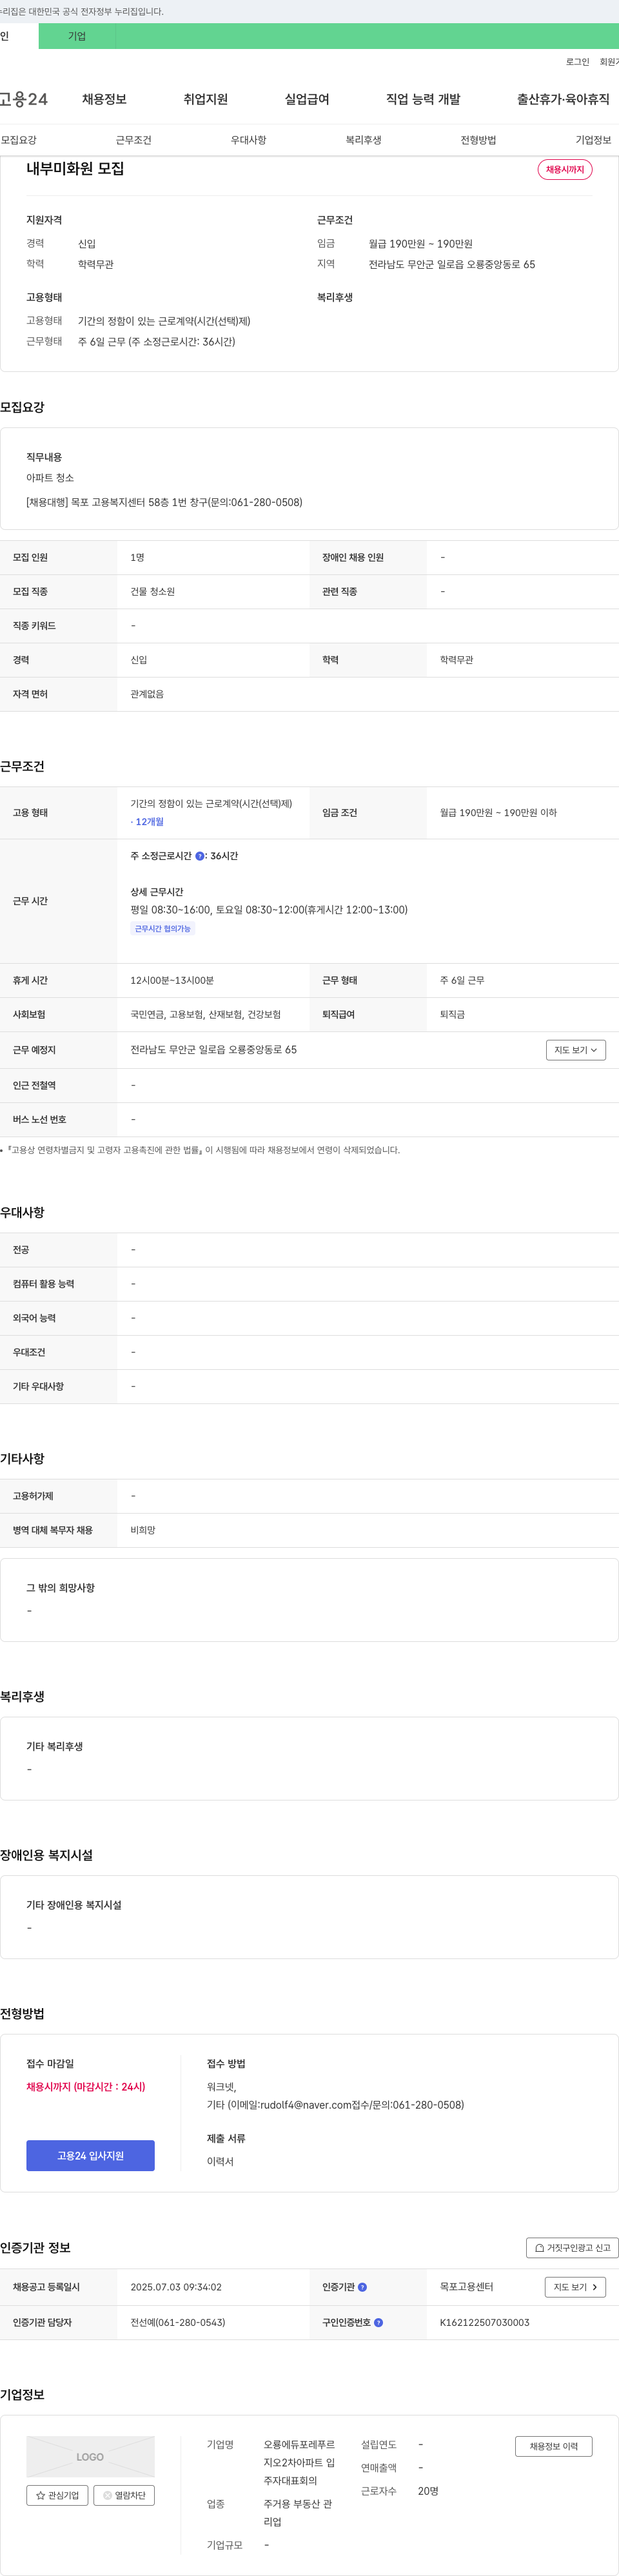Select the 내부미화원 모집 job title

click(75, 169)
